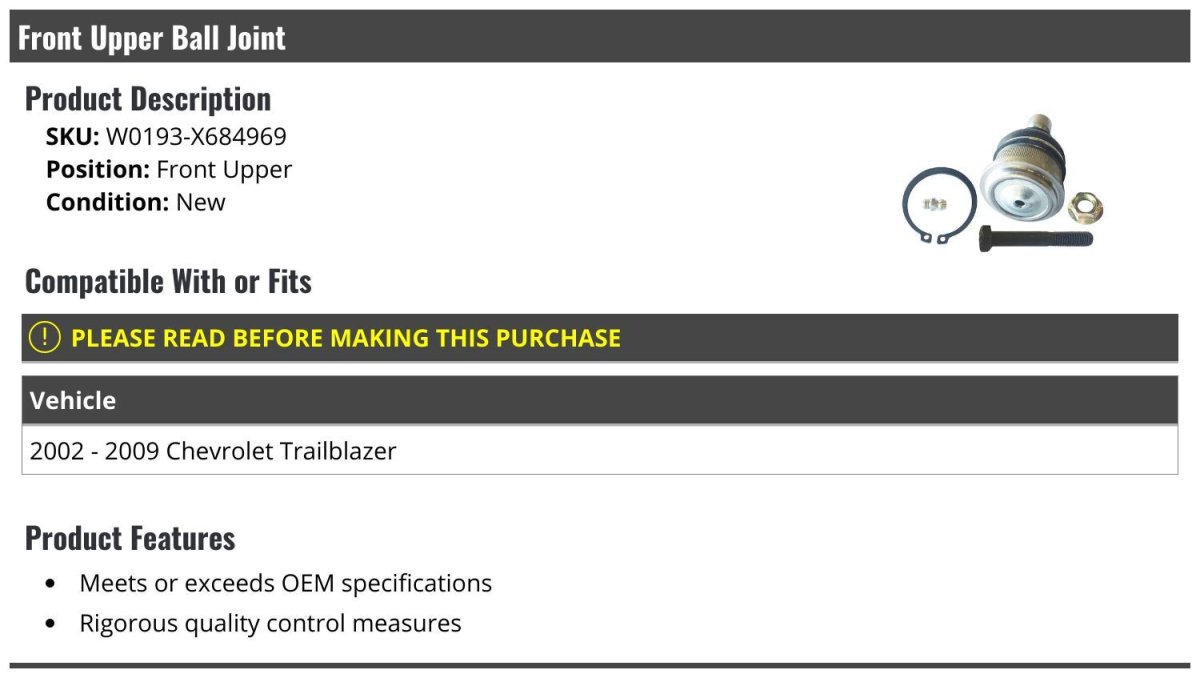Click 'Meets or exceeds OEM specifications' text
This screenshot has height=678, width=1200.
[x=285, y=583]
